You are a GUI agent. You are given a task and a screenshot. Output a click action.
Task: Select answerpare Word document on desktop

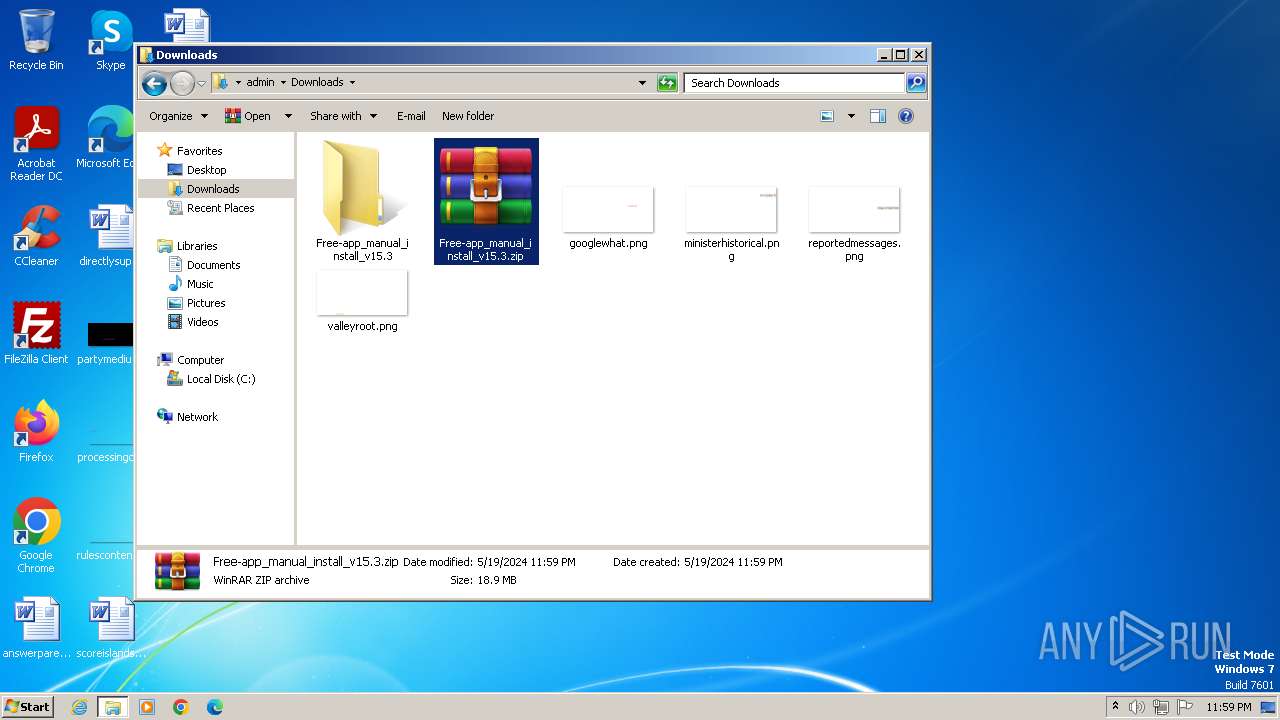pos(36,628)
